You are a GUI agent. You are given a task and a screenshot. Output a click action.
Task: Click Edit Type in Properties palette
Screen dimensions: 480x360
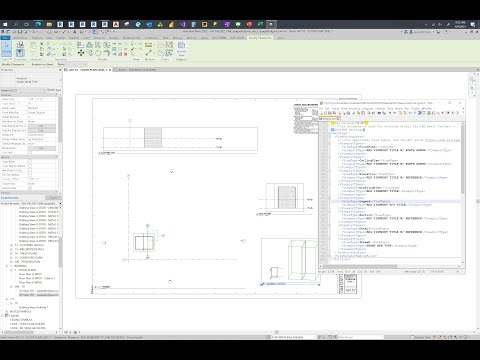[x=53, y=90]
